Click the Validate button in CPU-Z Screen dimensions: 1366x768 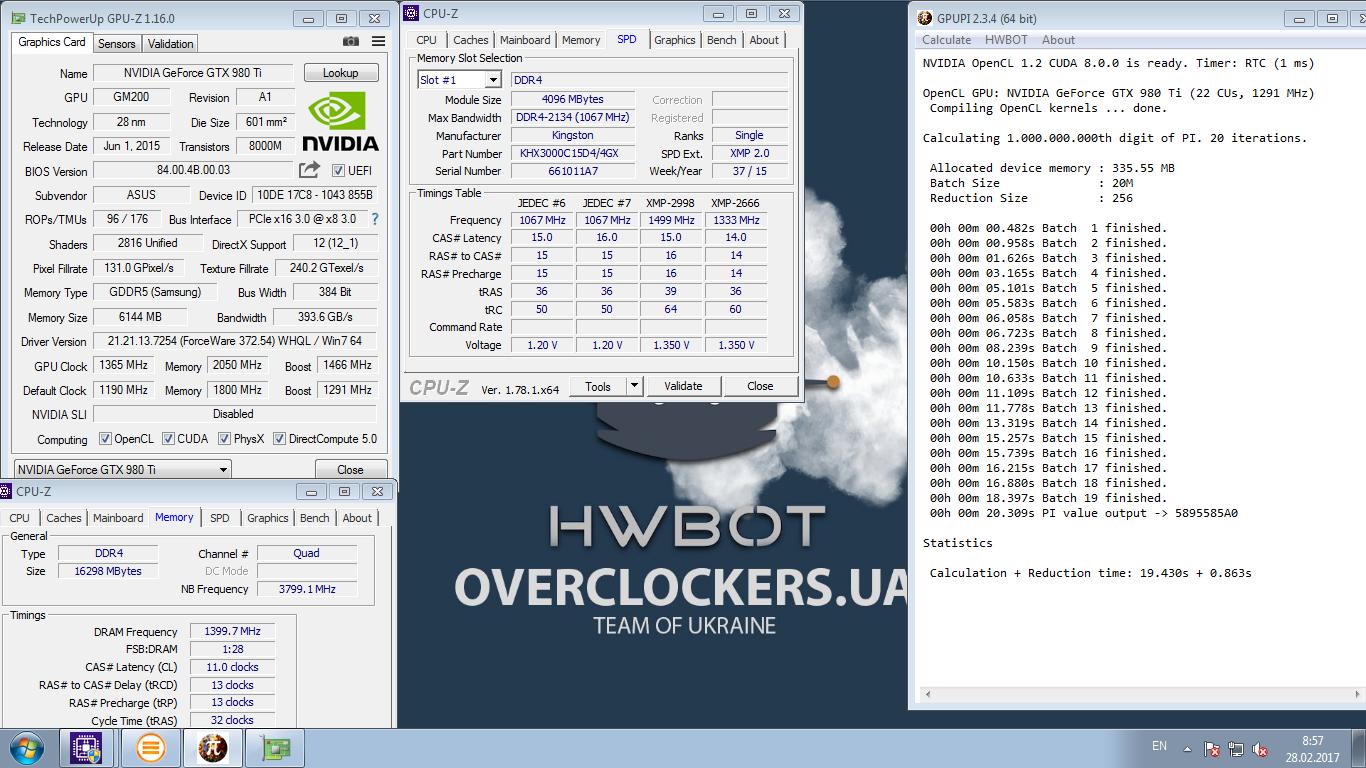[x=683, y=386]
